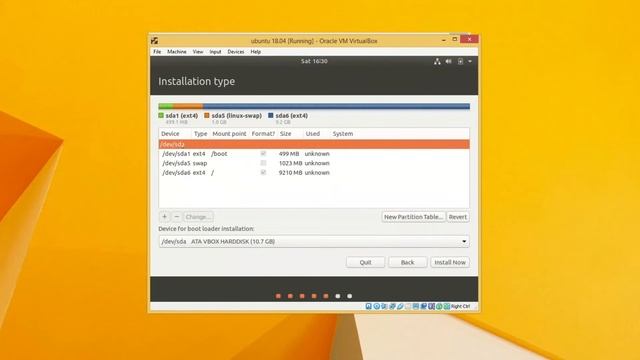Click Ubuntu power/battery icon in top bar
This screenshot has width=640, height=360.
pos(460,61)
